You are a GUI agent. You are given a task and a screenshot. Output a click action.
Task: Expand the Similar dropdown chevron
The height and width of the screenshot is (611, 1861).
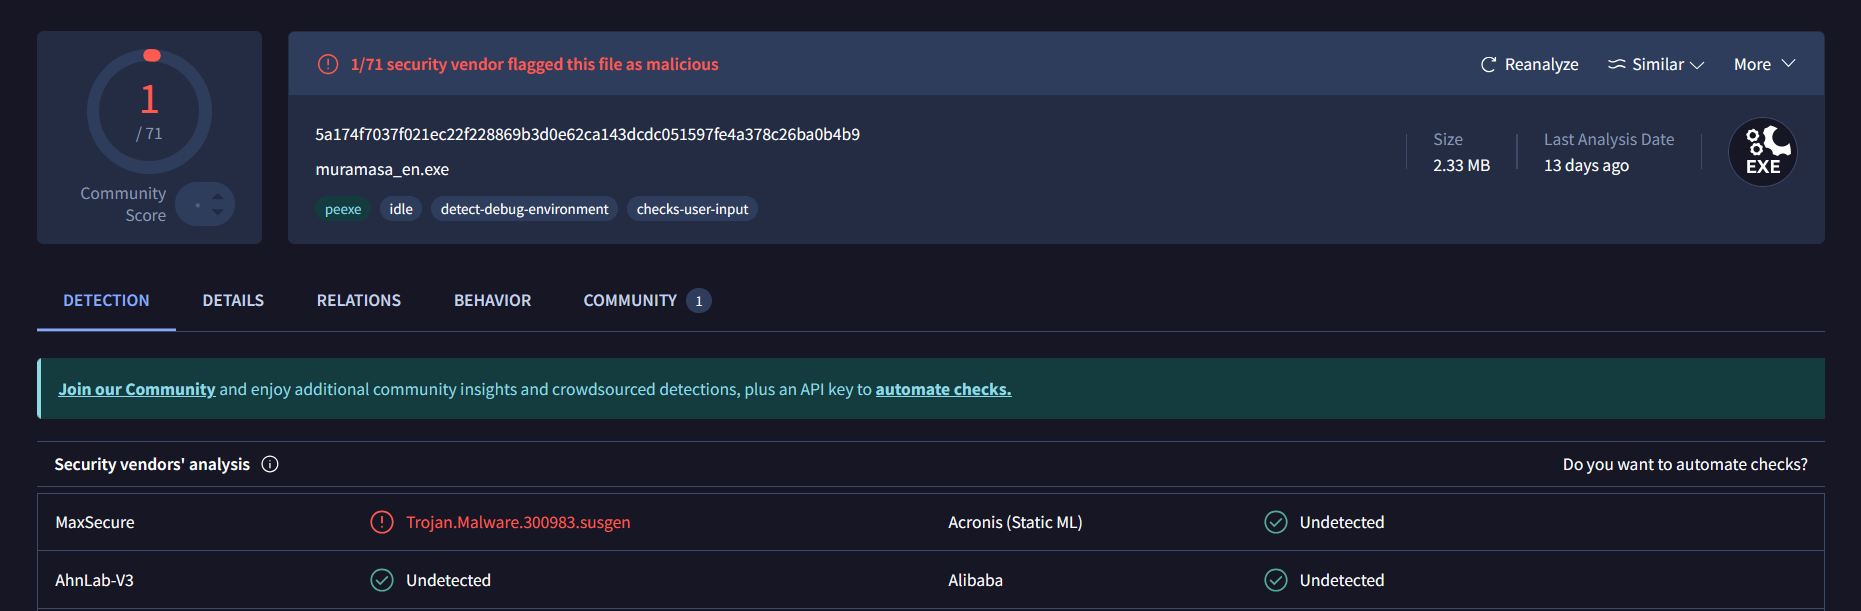[x=1696, y=65]
